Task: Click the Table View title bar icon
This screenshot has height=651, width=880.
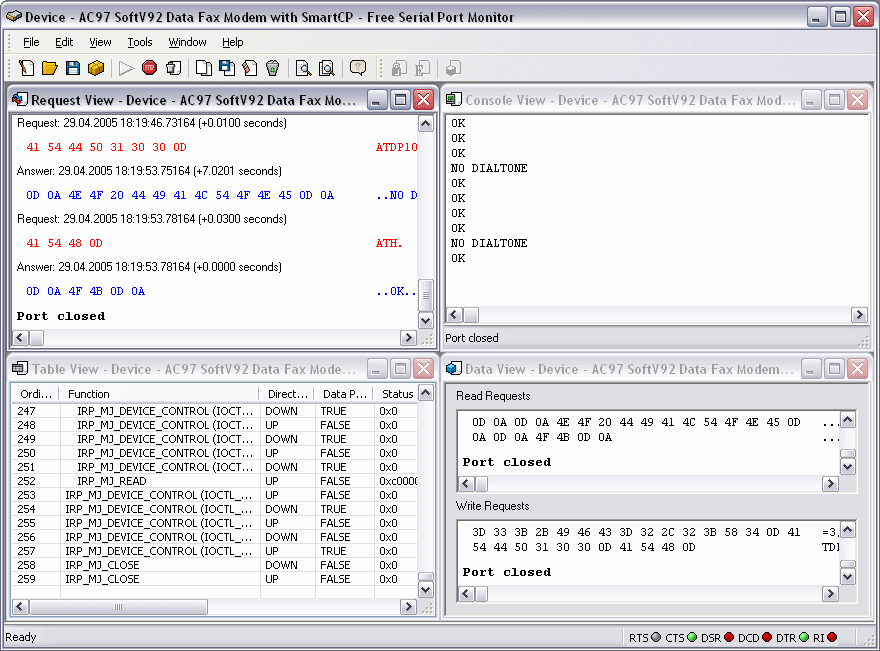Action: click(20, 369)
